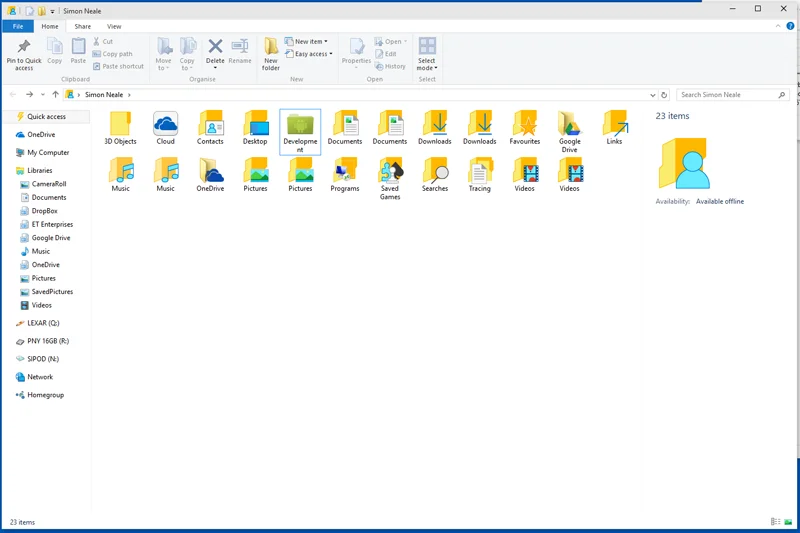Viewport: 800px width, 533px height.
Task: Click the Rename icon
Action: [240, 46]
